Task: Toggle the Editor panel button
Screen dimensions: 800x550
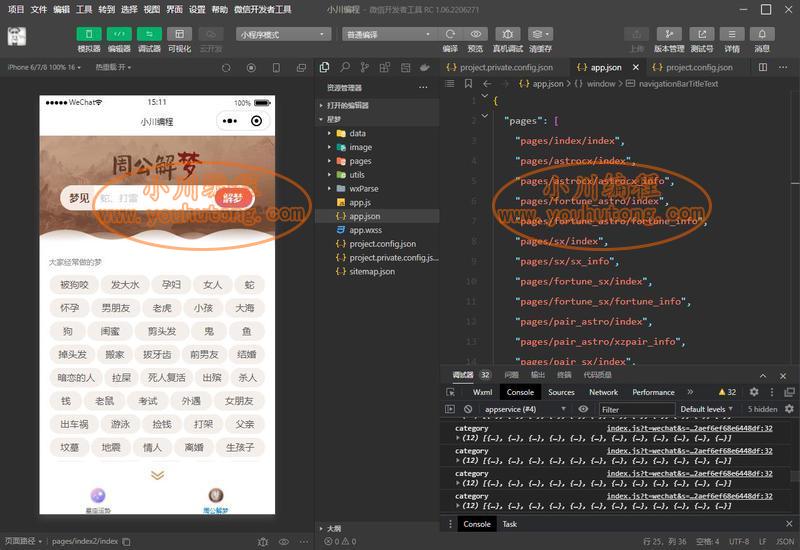Action: [119, 34]
